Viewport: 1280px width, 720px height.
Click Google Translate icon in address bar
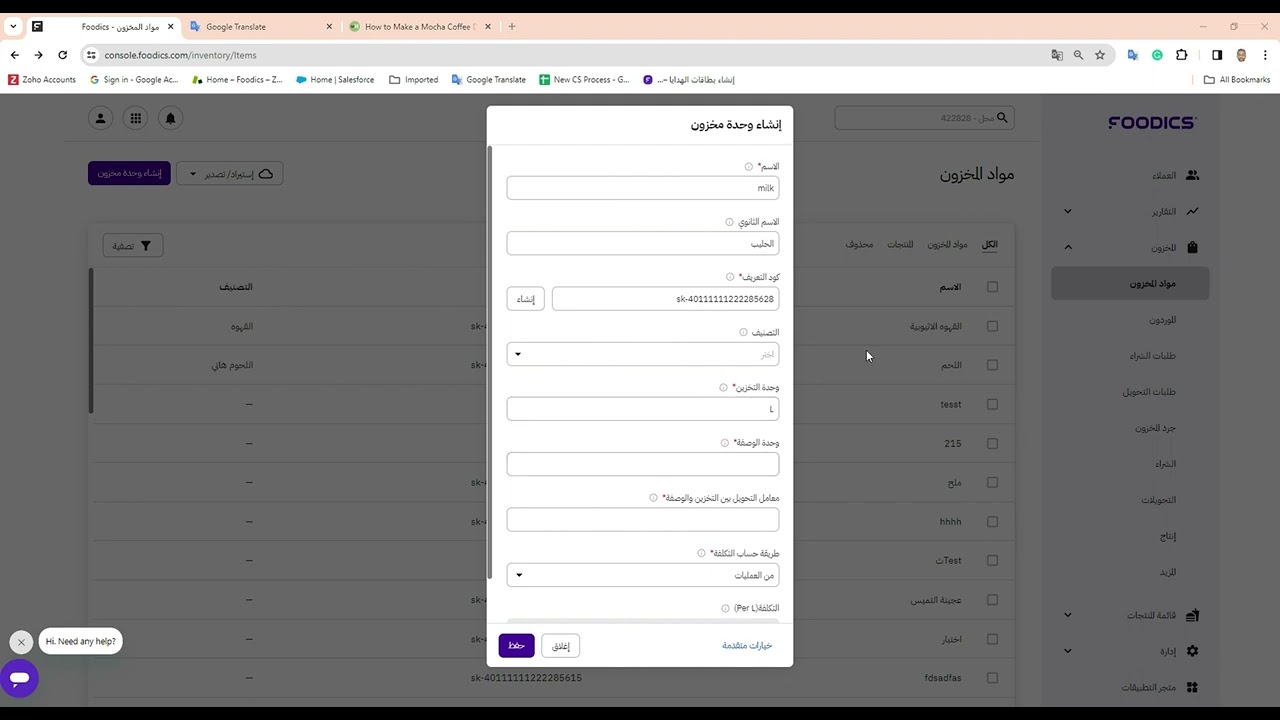(x=1057, y=55)
